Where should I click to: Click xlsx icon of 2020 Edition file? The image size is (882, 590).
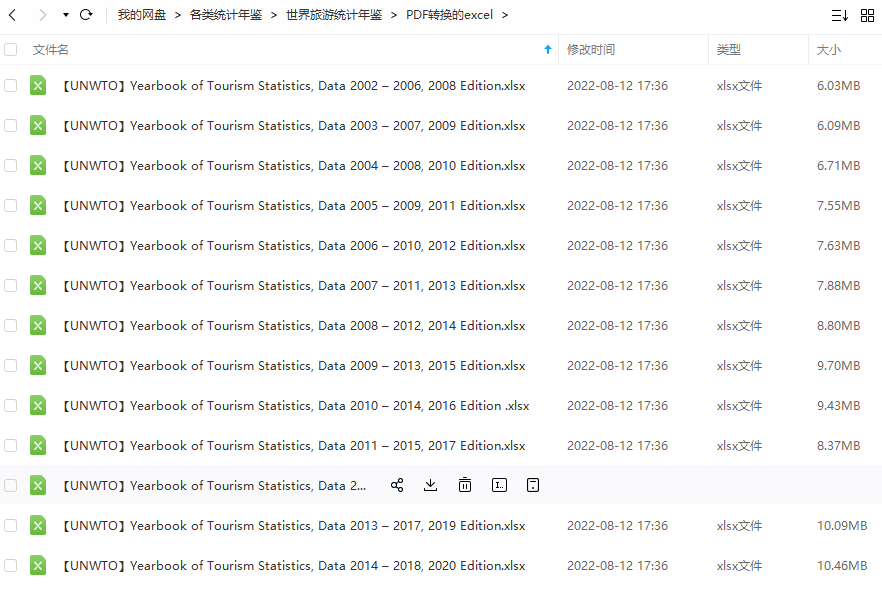coord(38,565)
